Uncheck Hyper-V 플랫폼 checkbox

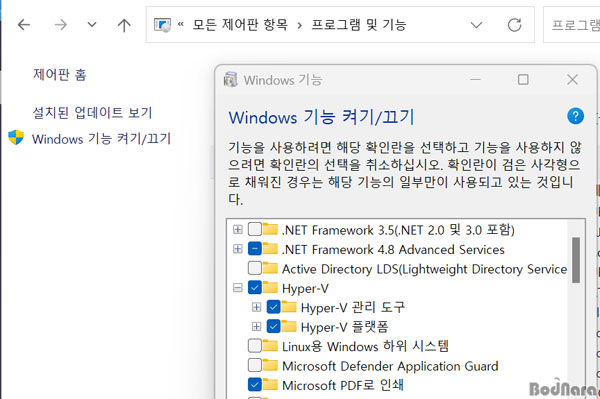pos(274,326)
